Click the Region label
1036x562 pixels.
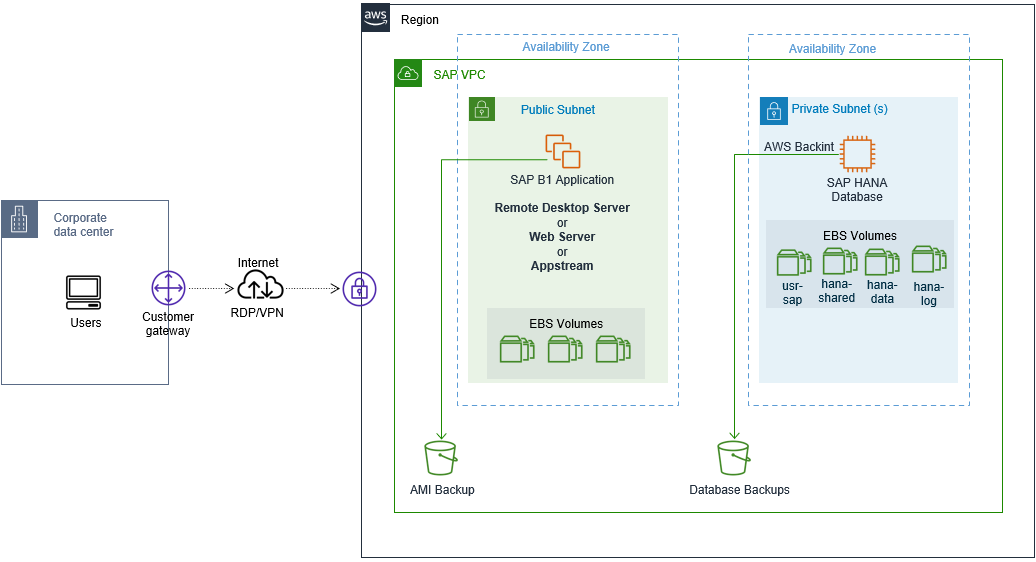click(x=420, y=20)
